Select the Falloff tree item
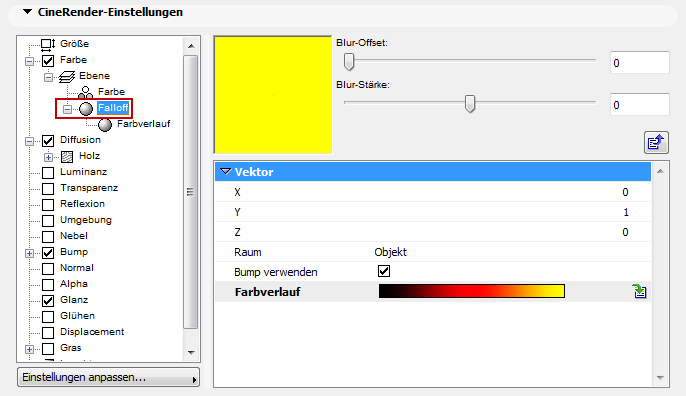 [x=113, y=108]
